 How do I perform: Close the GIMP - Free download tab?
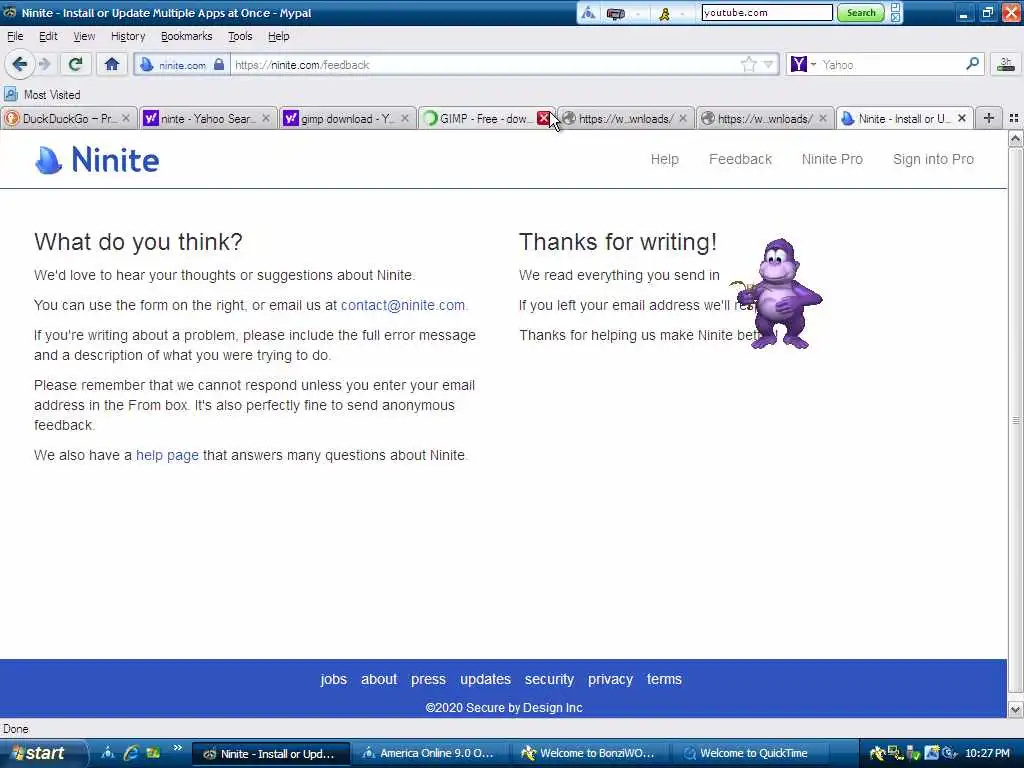[x=543, y=118]
